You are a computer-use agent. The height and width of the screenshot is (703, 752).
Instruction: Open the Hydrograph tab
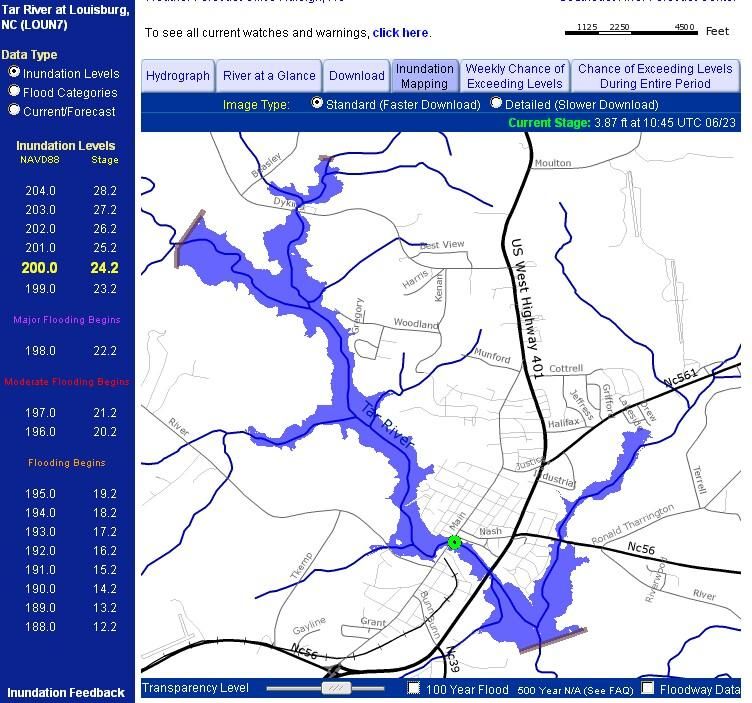pos(178,75)
